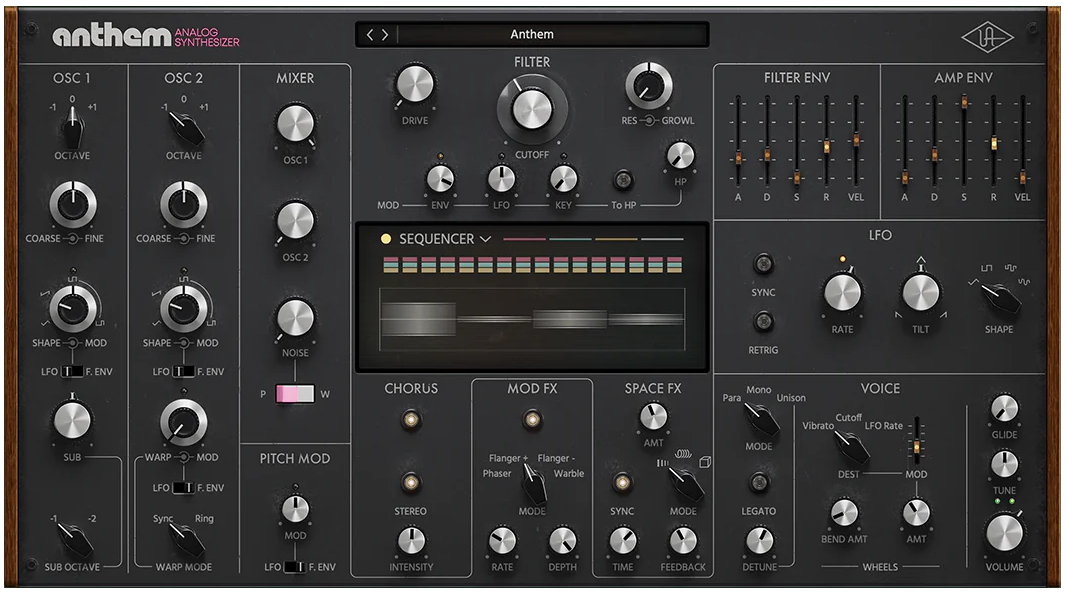Click the Voice MOD wheel slider
Screen dimensions: 1066x592
click(x=916, y=447)
